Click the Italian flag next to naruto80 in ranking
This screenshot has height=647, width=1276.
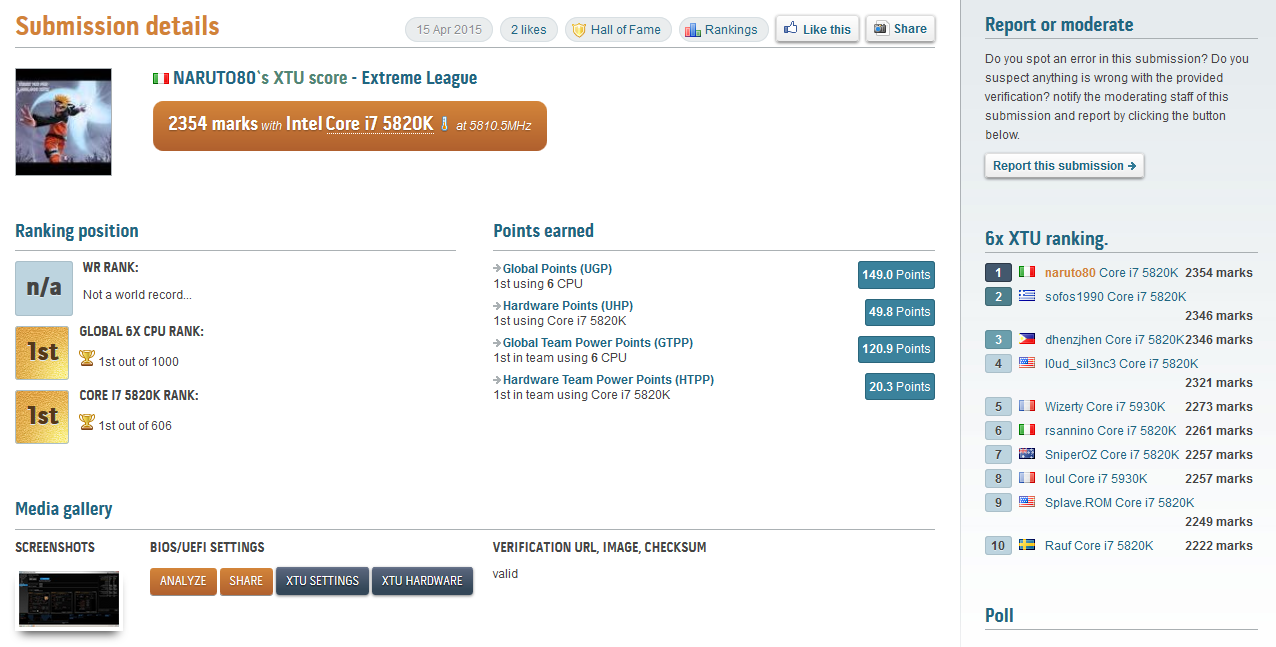pos(1027,272)
